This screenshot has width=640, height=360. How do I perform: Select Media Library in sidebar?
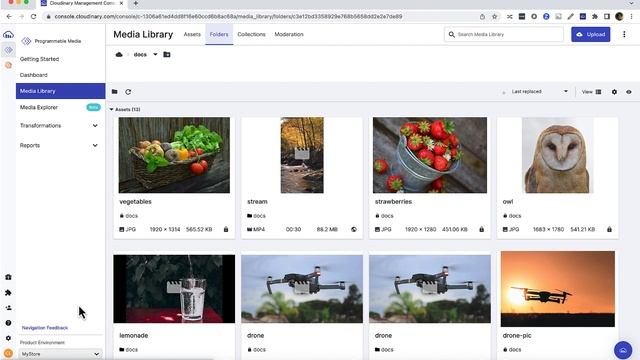pos(60,91)
